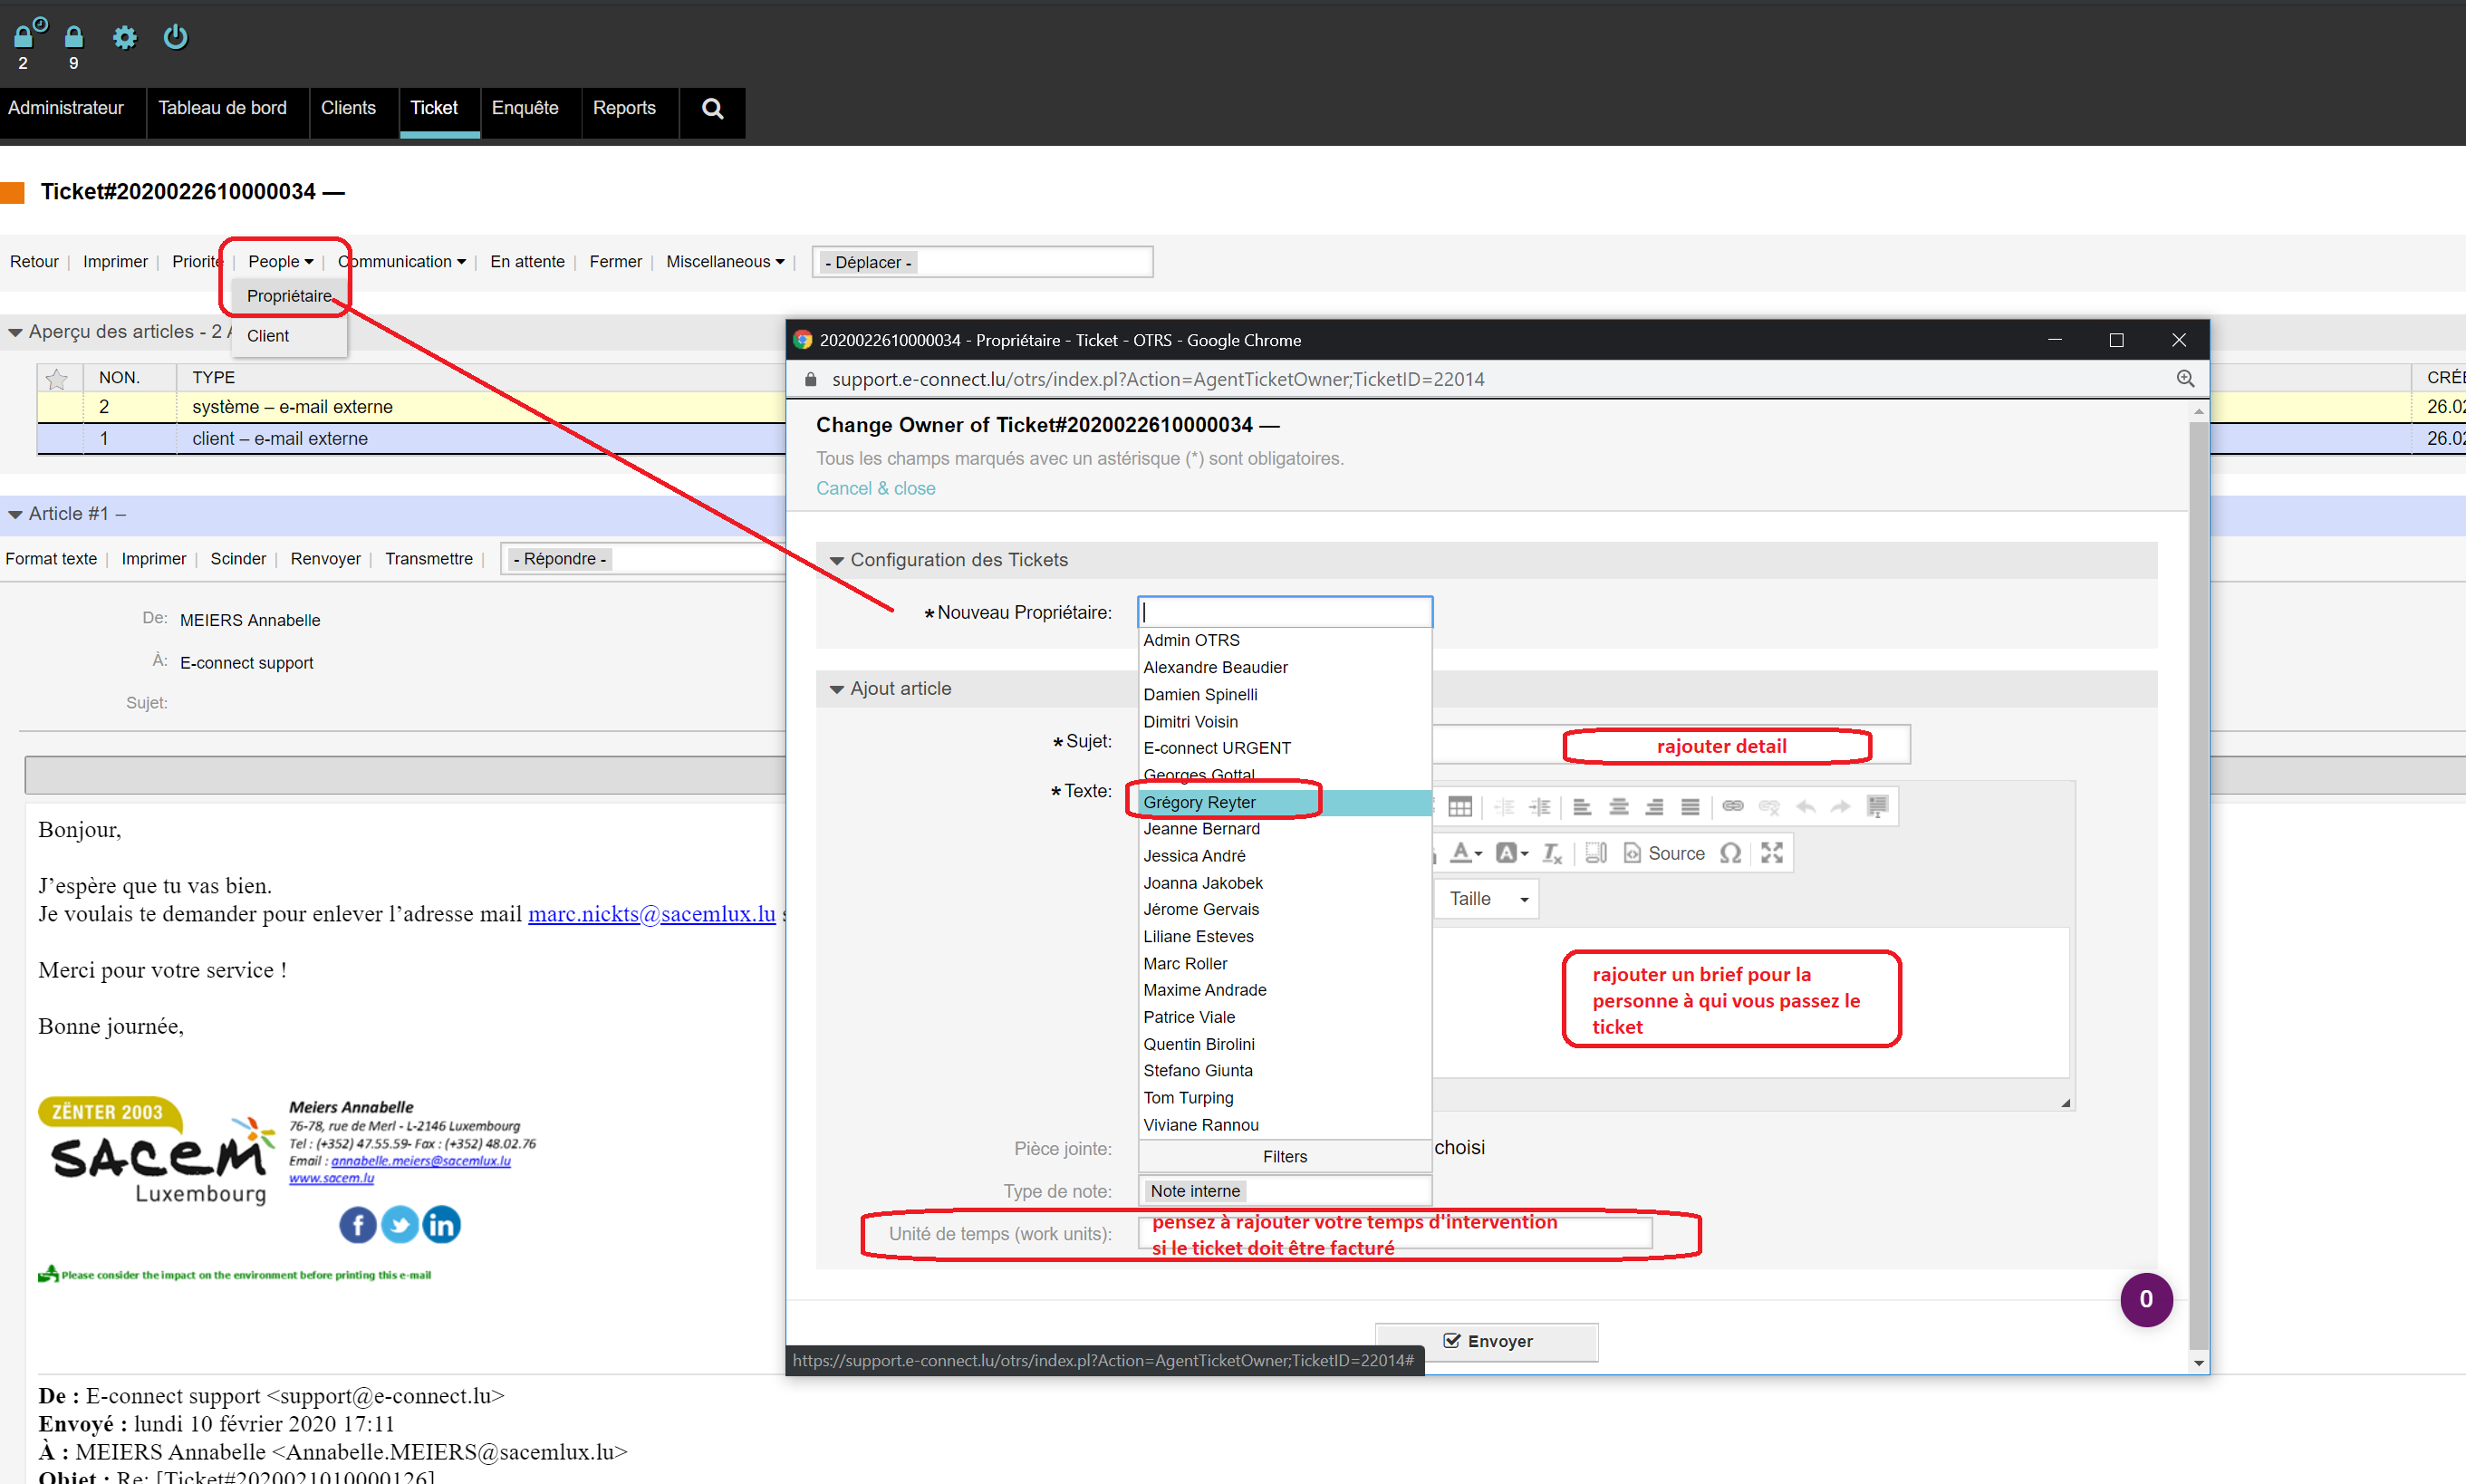Select Admin OTRS from owner list

pos(1285,640)
